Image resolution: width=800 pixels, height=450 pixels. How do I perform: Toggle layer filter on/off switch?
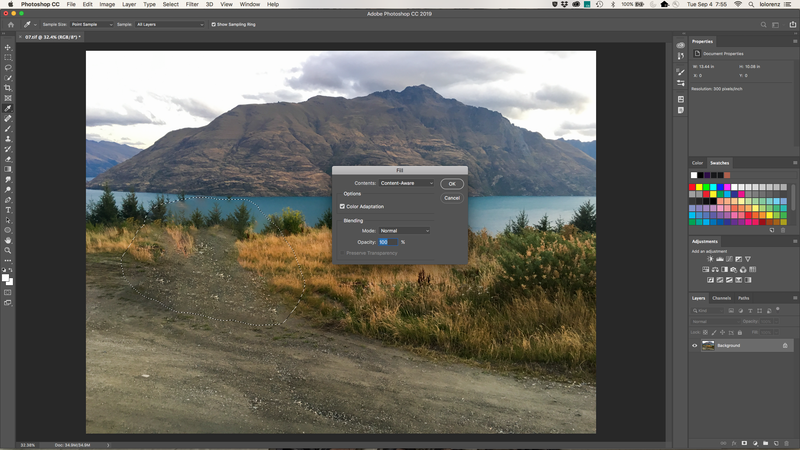[x=778, y=309]
